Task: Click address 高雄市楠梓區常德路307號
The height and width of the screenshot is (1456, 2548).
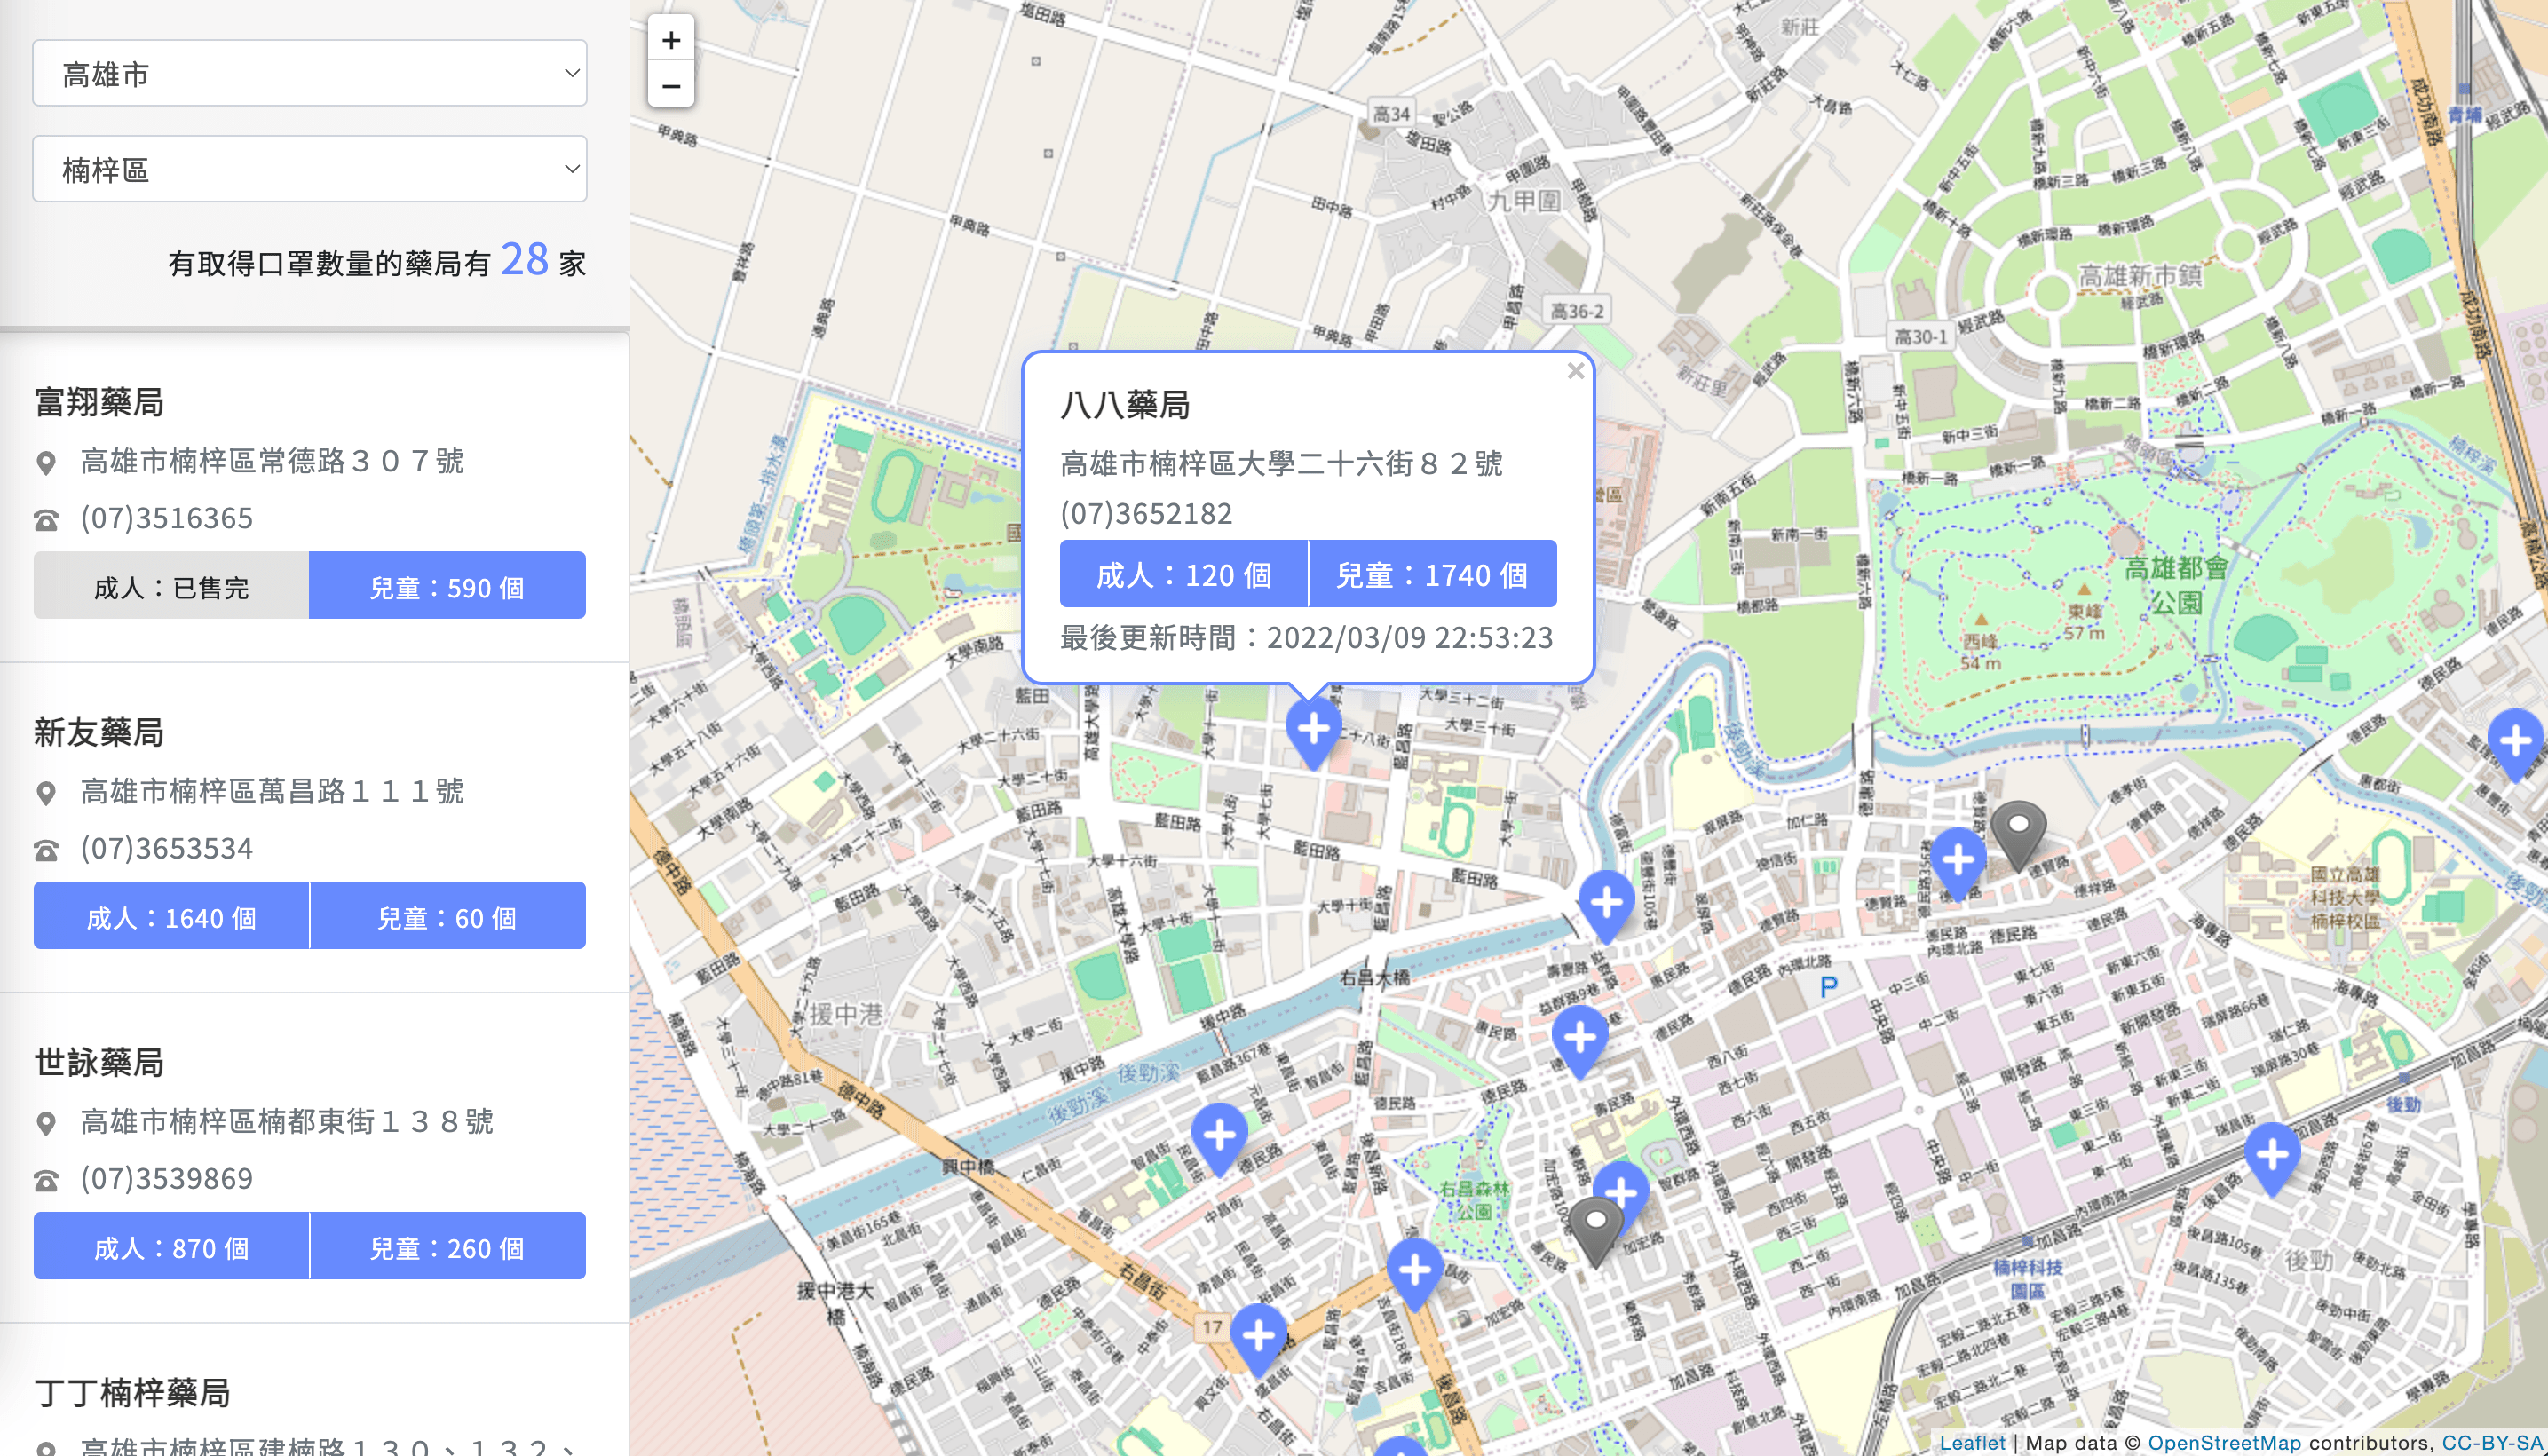Action: 272,461
